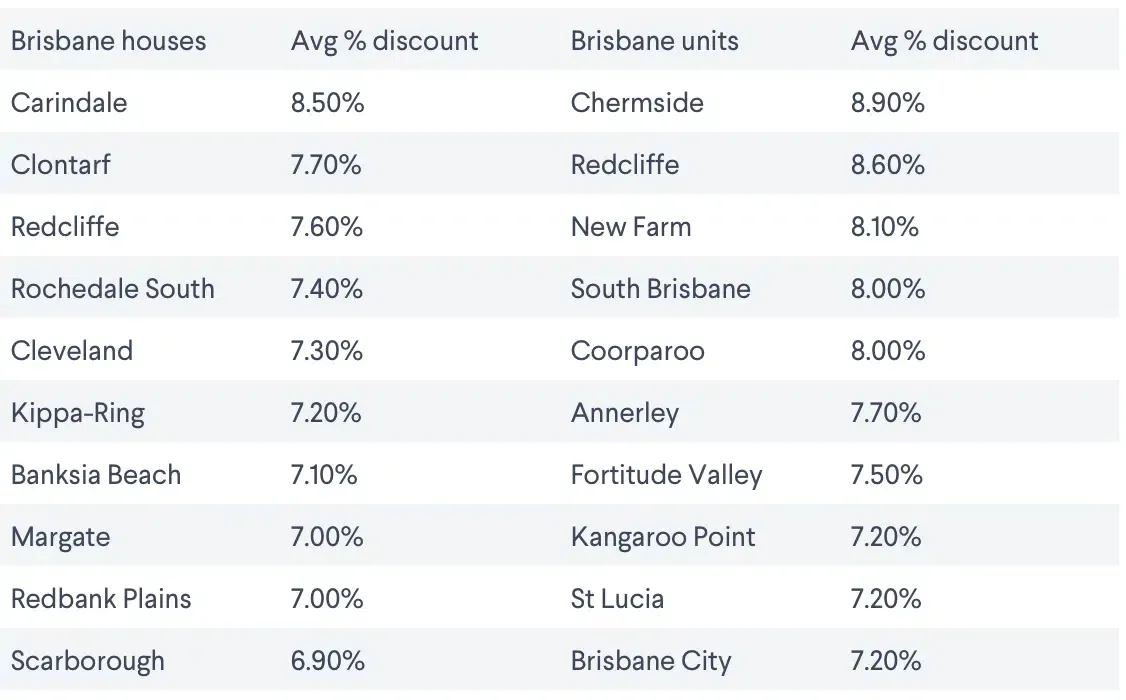
Task: Select the Kippa-Ring cell
Action: [77, 413]
